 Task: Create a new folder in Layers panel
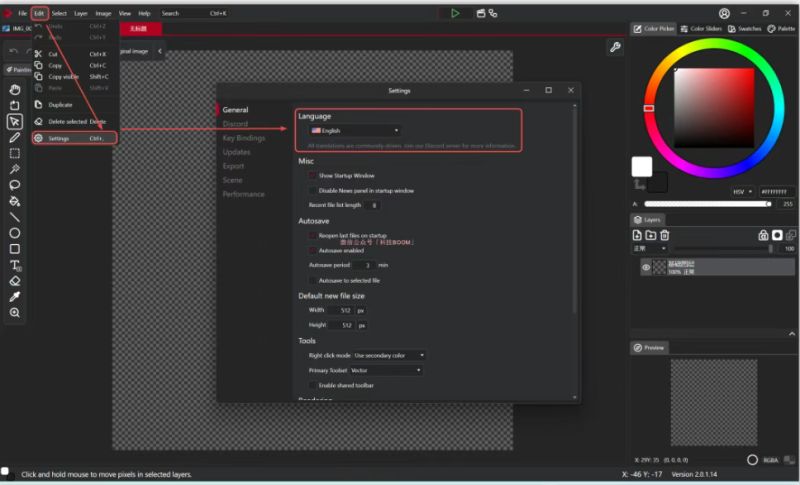[x=651, y=235]
